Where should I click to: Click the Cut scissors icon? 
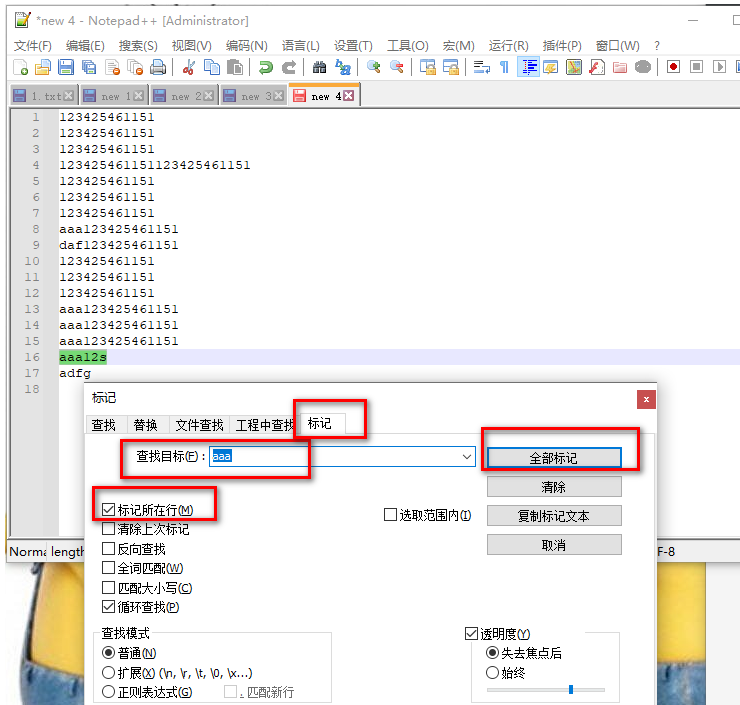point(188,67)
